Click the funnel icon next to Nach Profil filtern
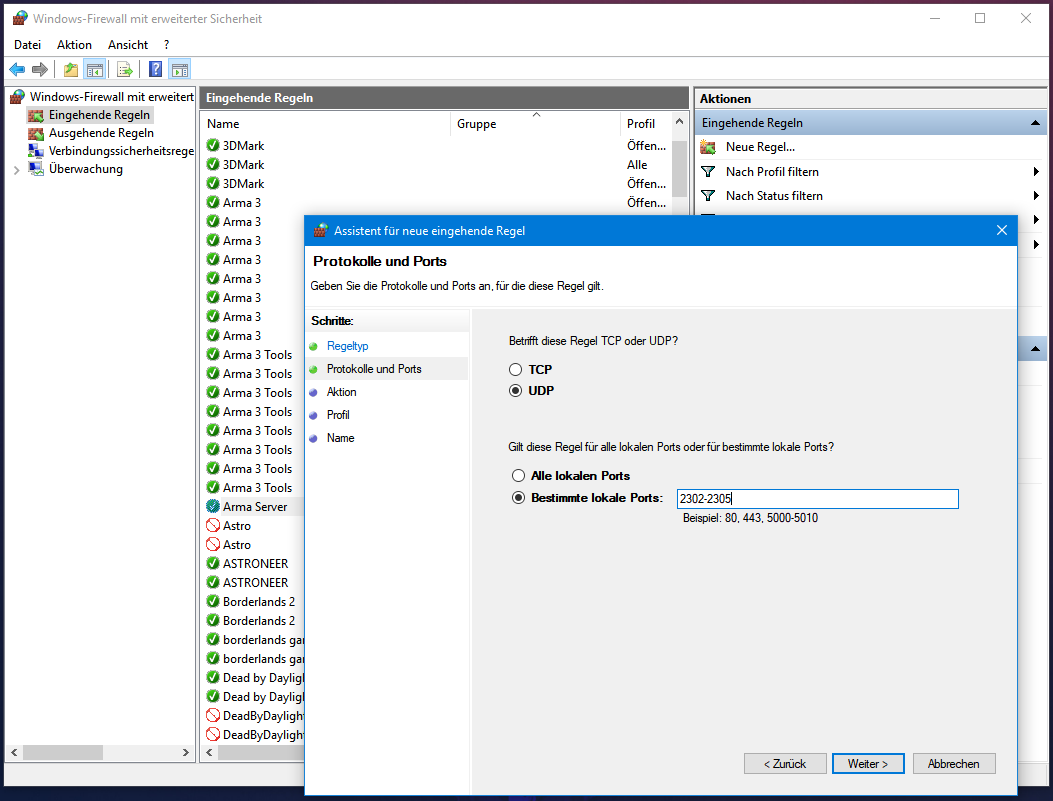This screenshot has height=801, width=1053. tap(708, 172)
